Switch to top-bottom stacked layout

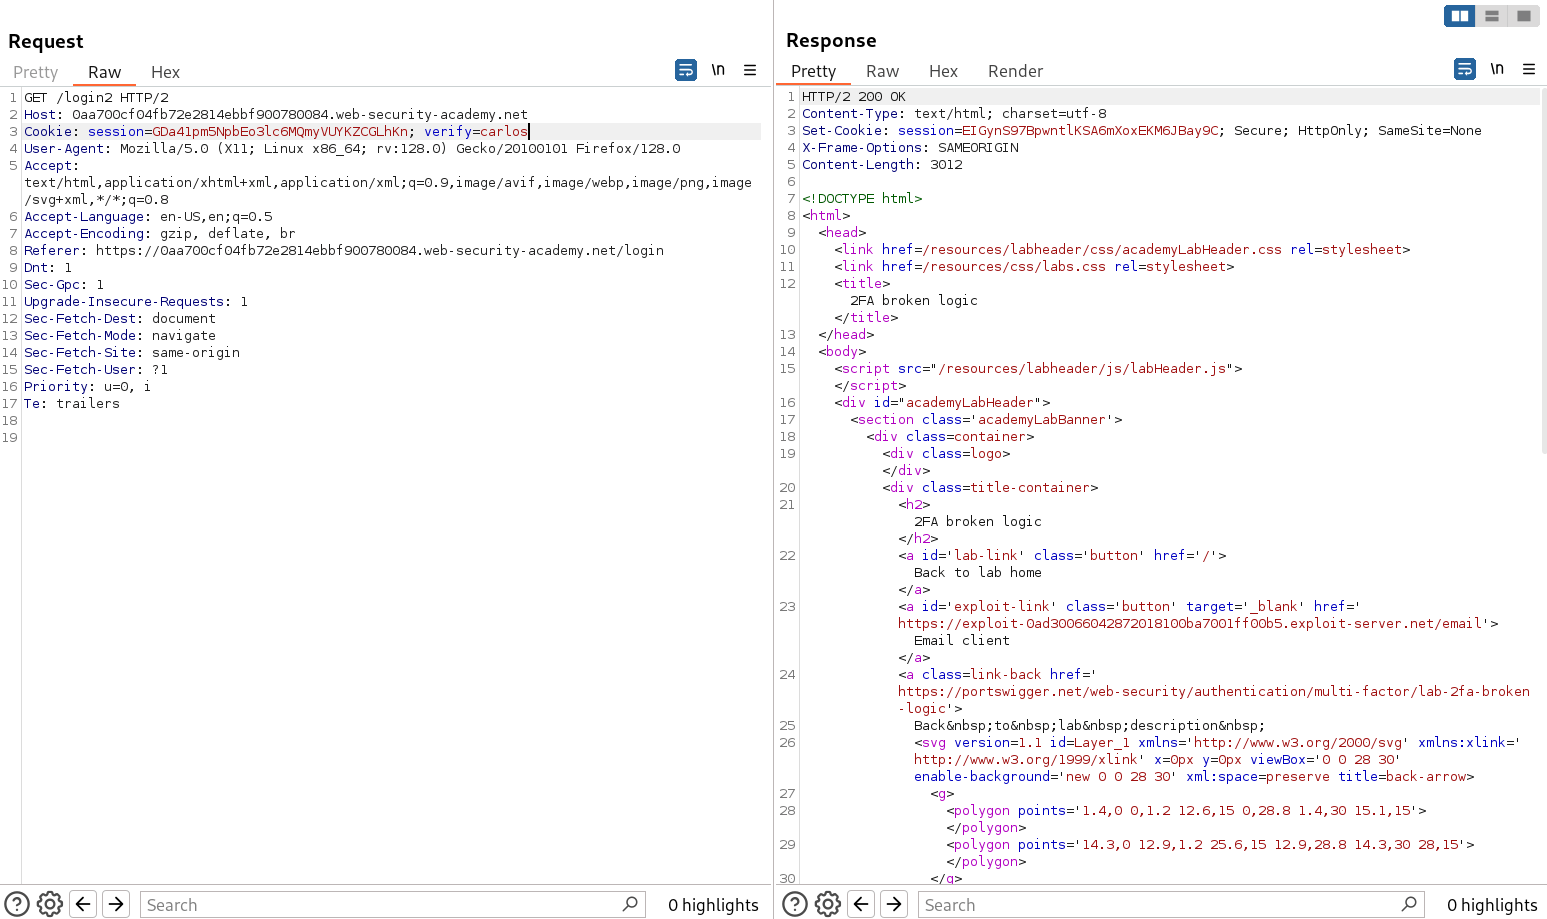click(x=1492, y=16)
